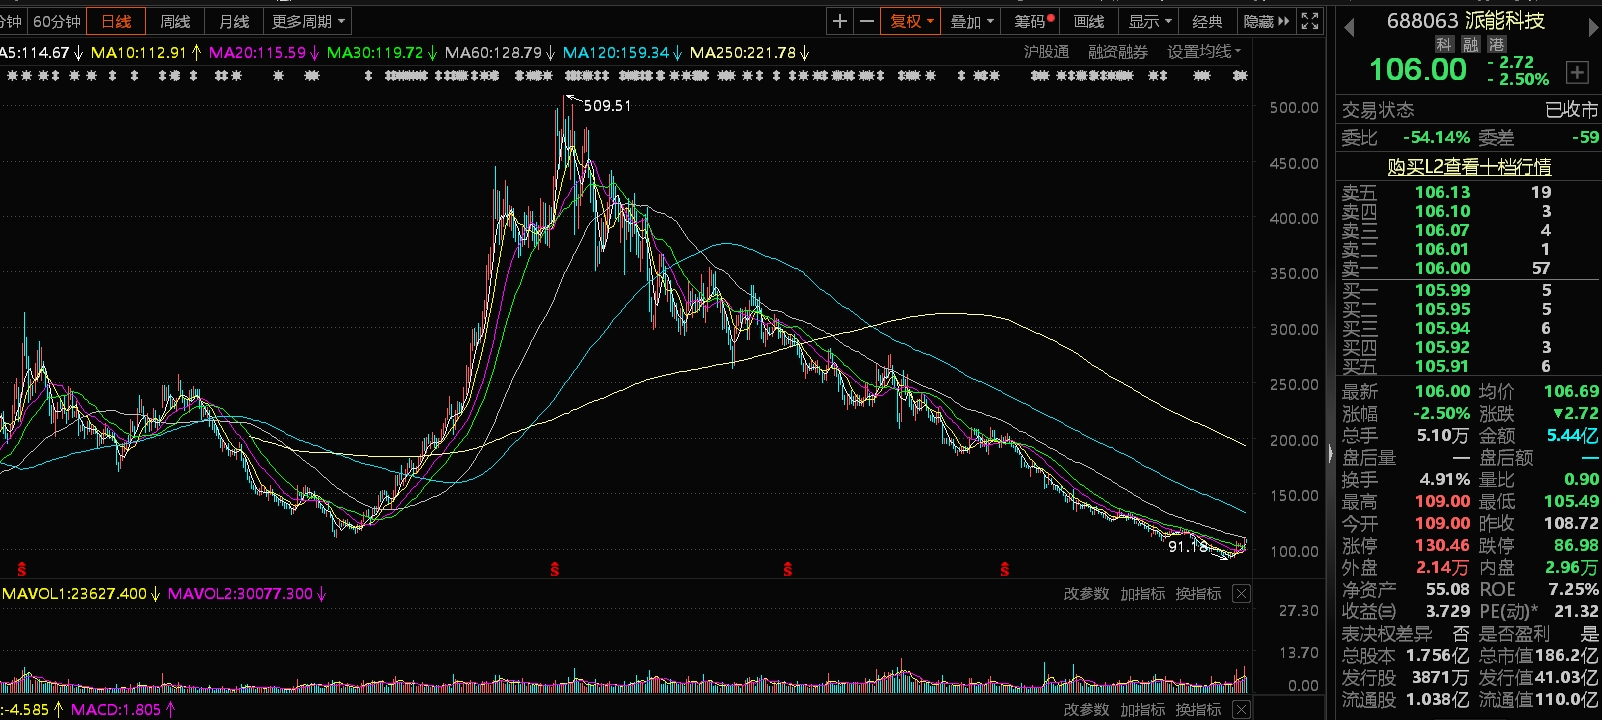Toggle 经典 classic display mode
This screenshot has width=1602, height=720.
pyautogui.click(x=1207, y=21)
